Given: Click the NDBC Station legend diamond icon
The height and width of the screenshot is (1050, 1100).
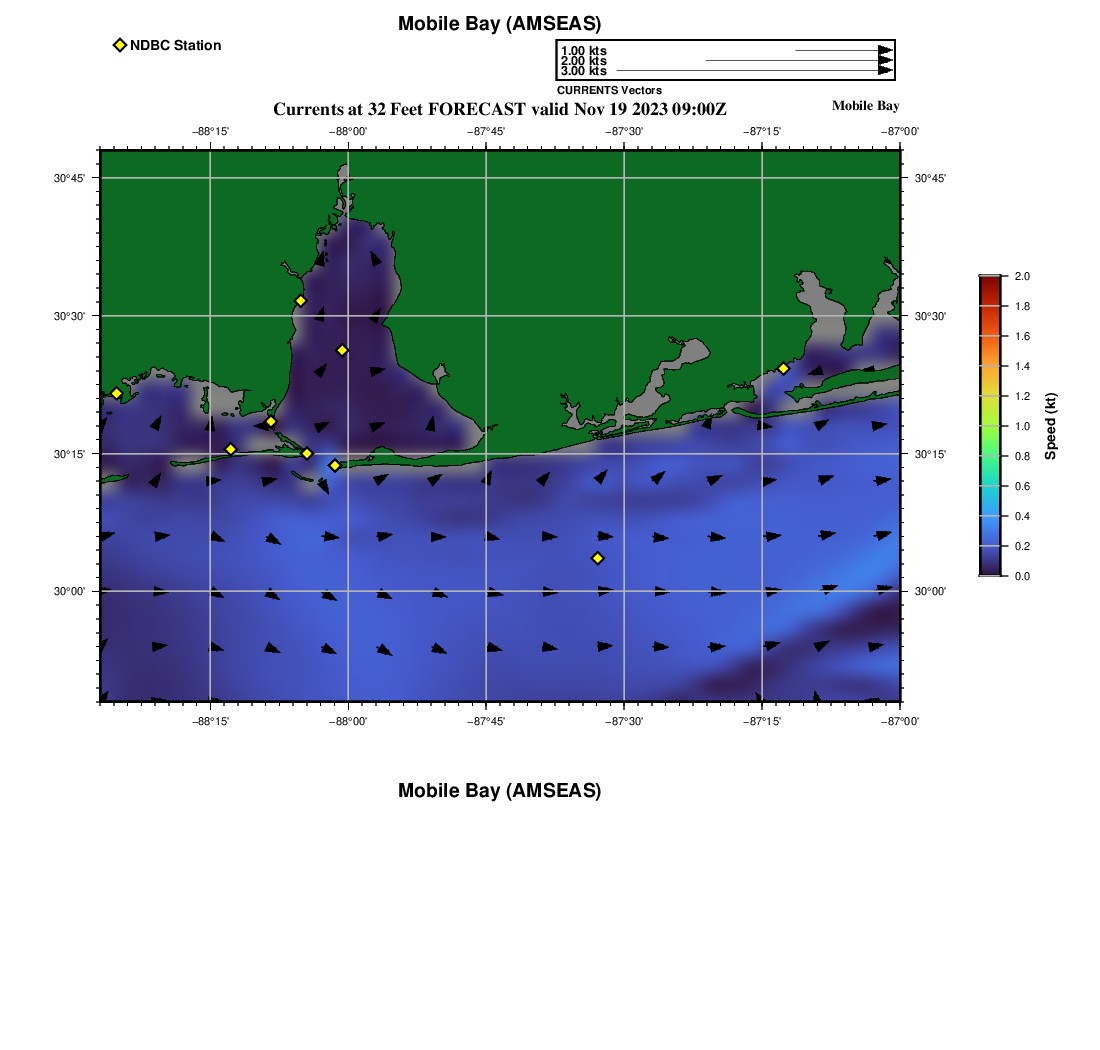Looking at the screenshot, I should [120, 45].
